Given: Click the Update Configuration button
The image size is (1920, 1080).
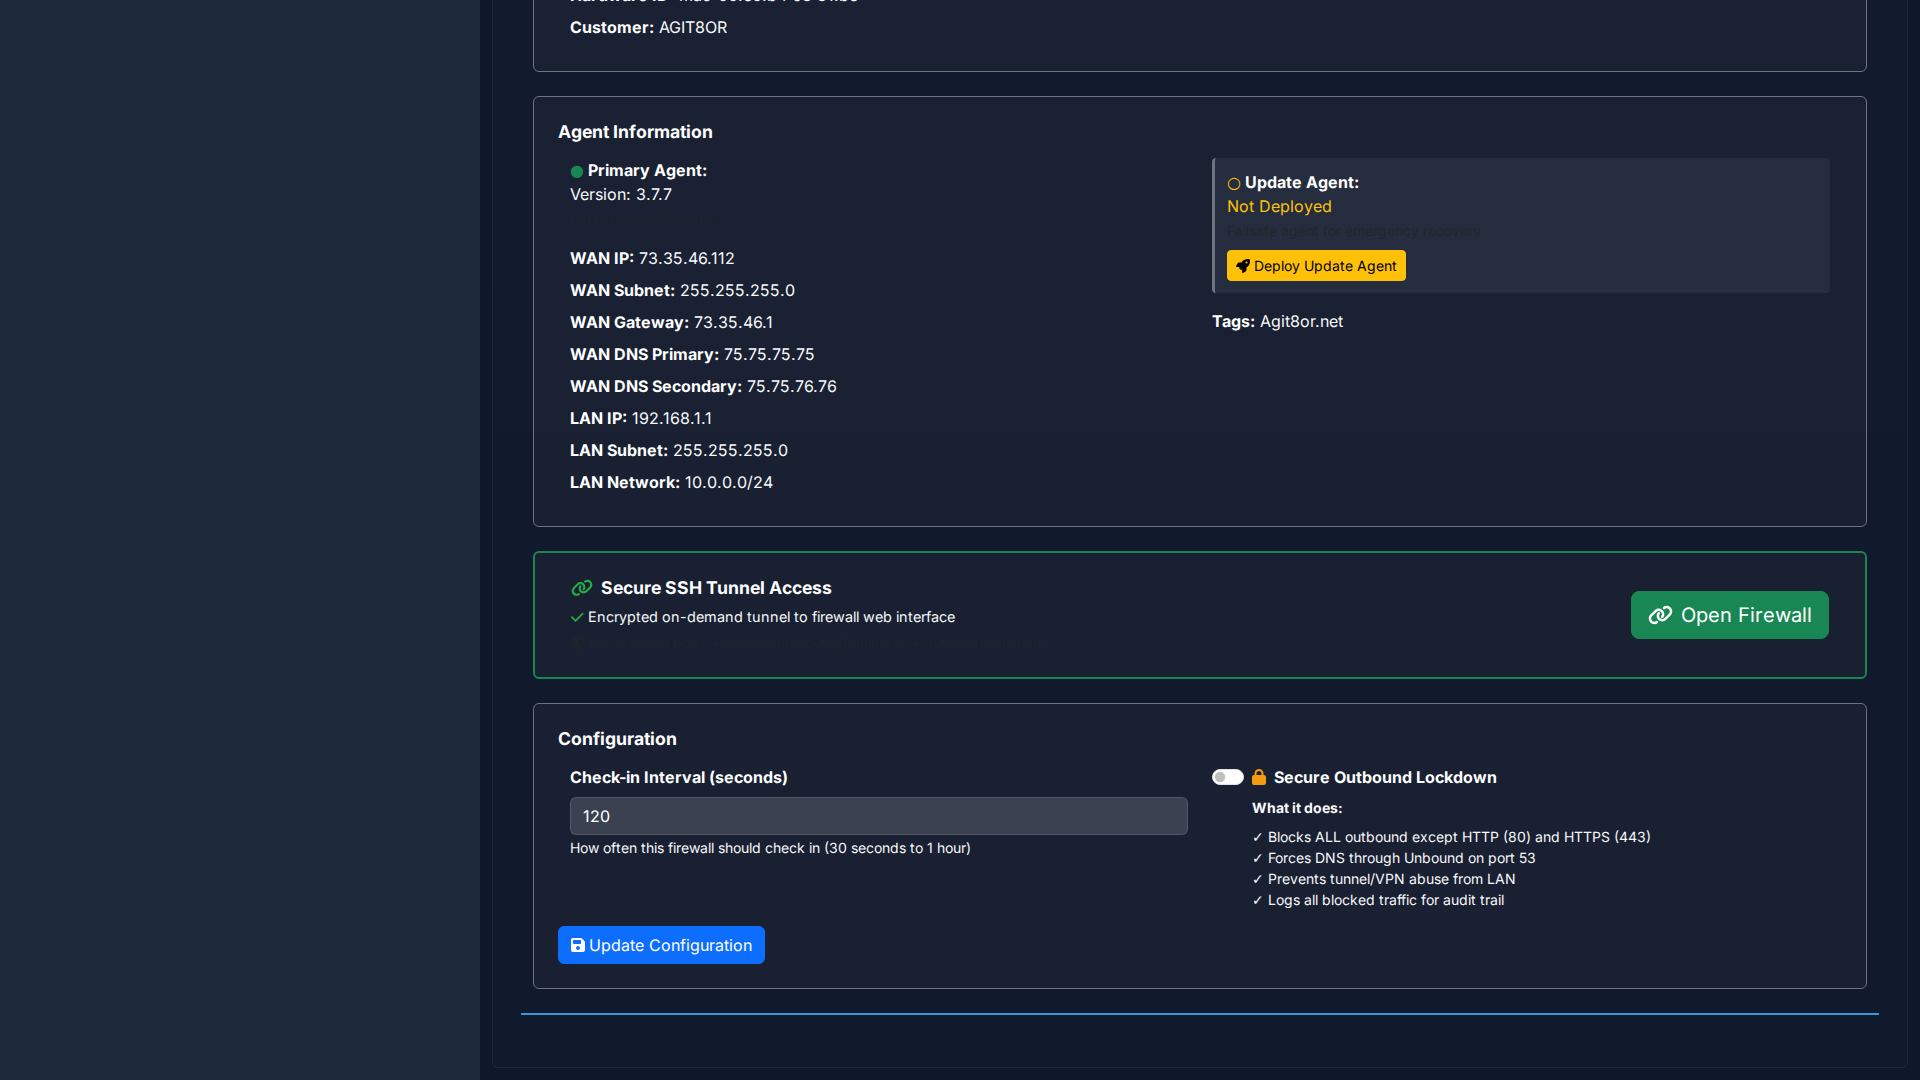Looking at the screenshot, I should pos(661,946).
